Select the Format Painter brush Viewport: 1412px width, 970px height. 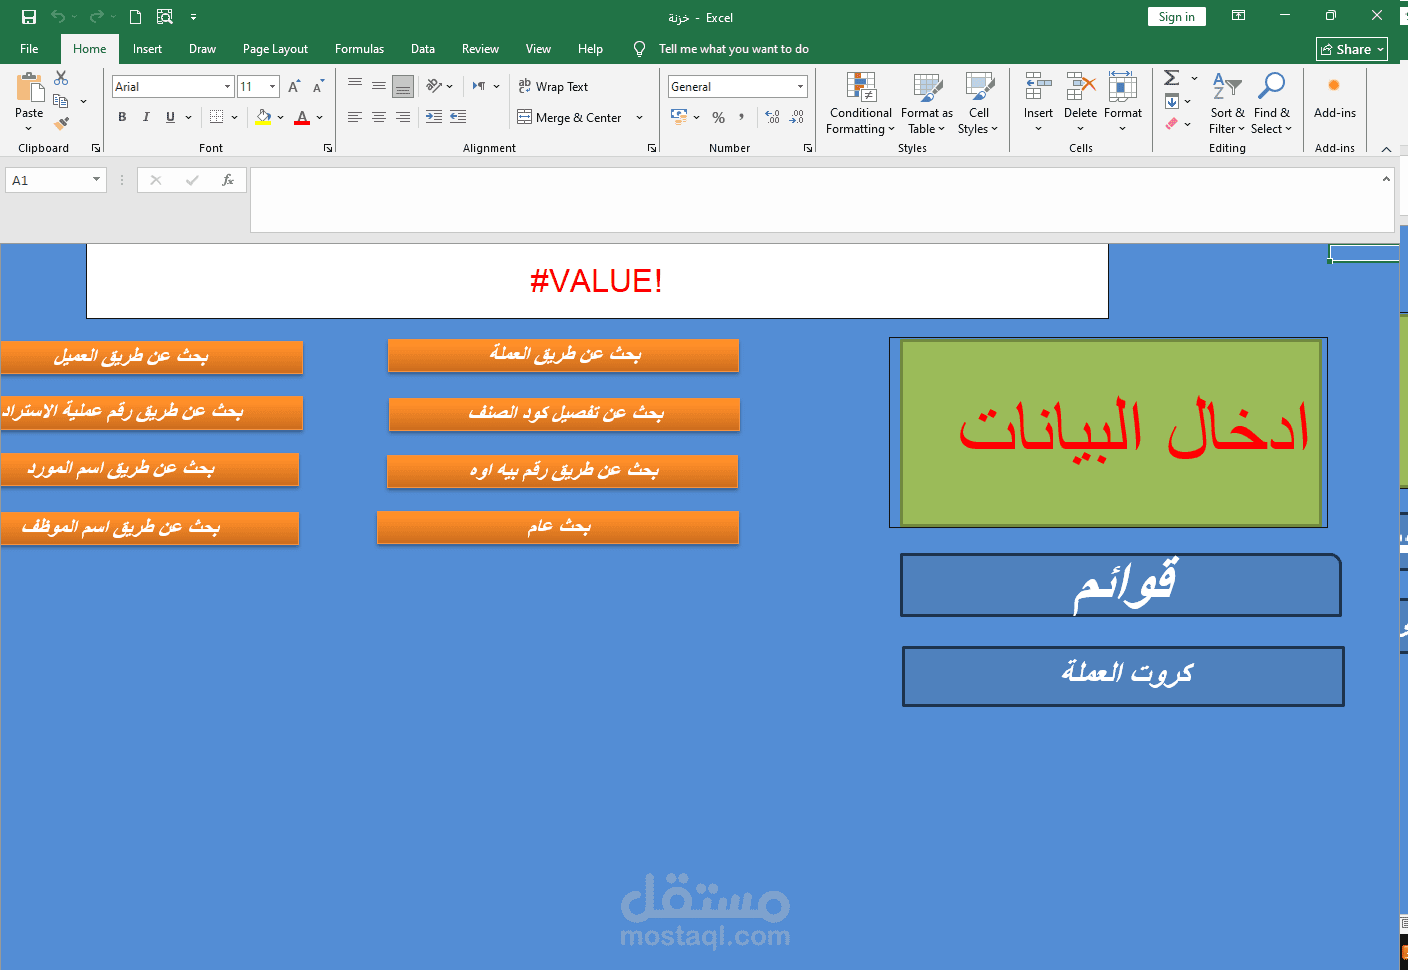61,124
